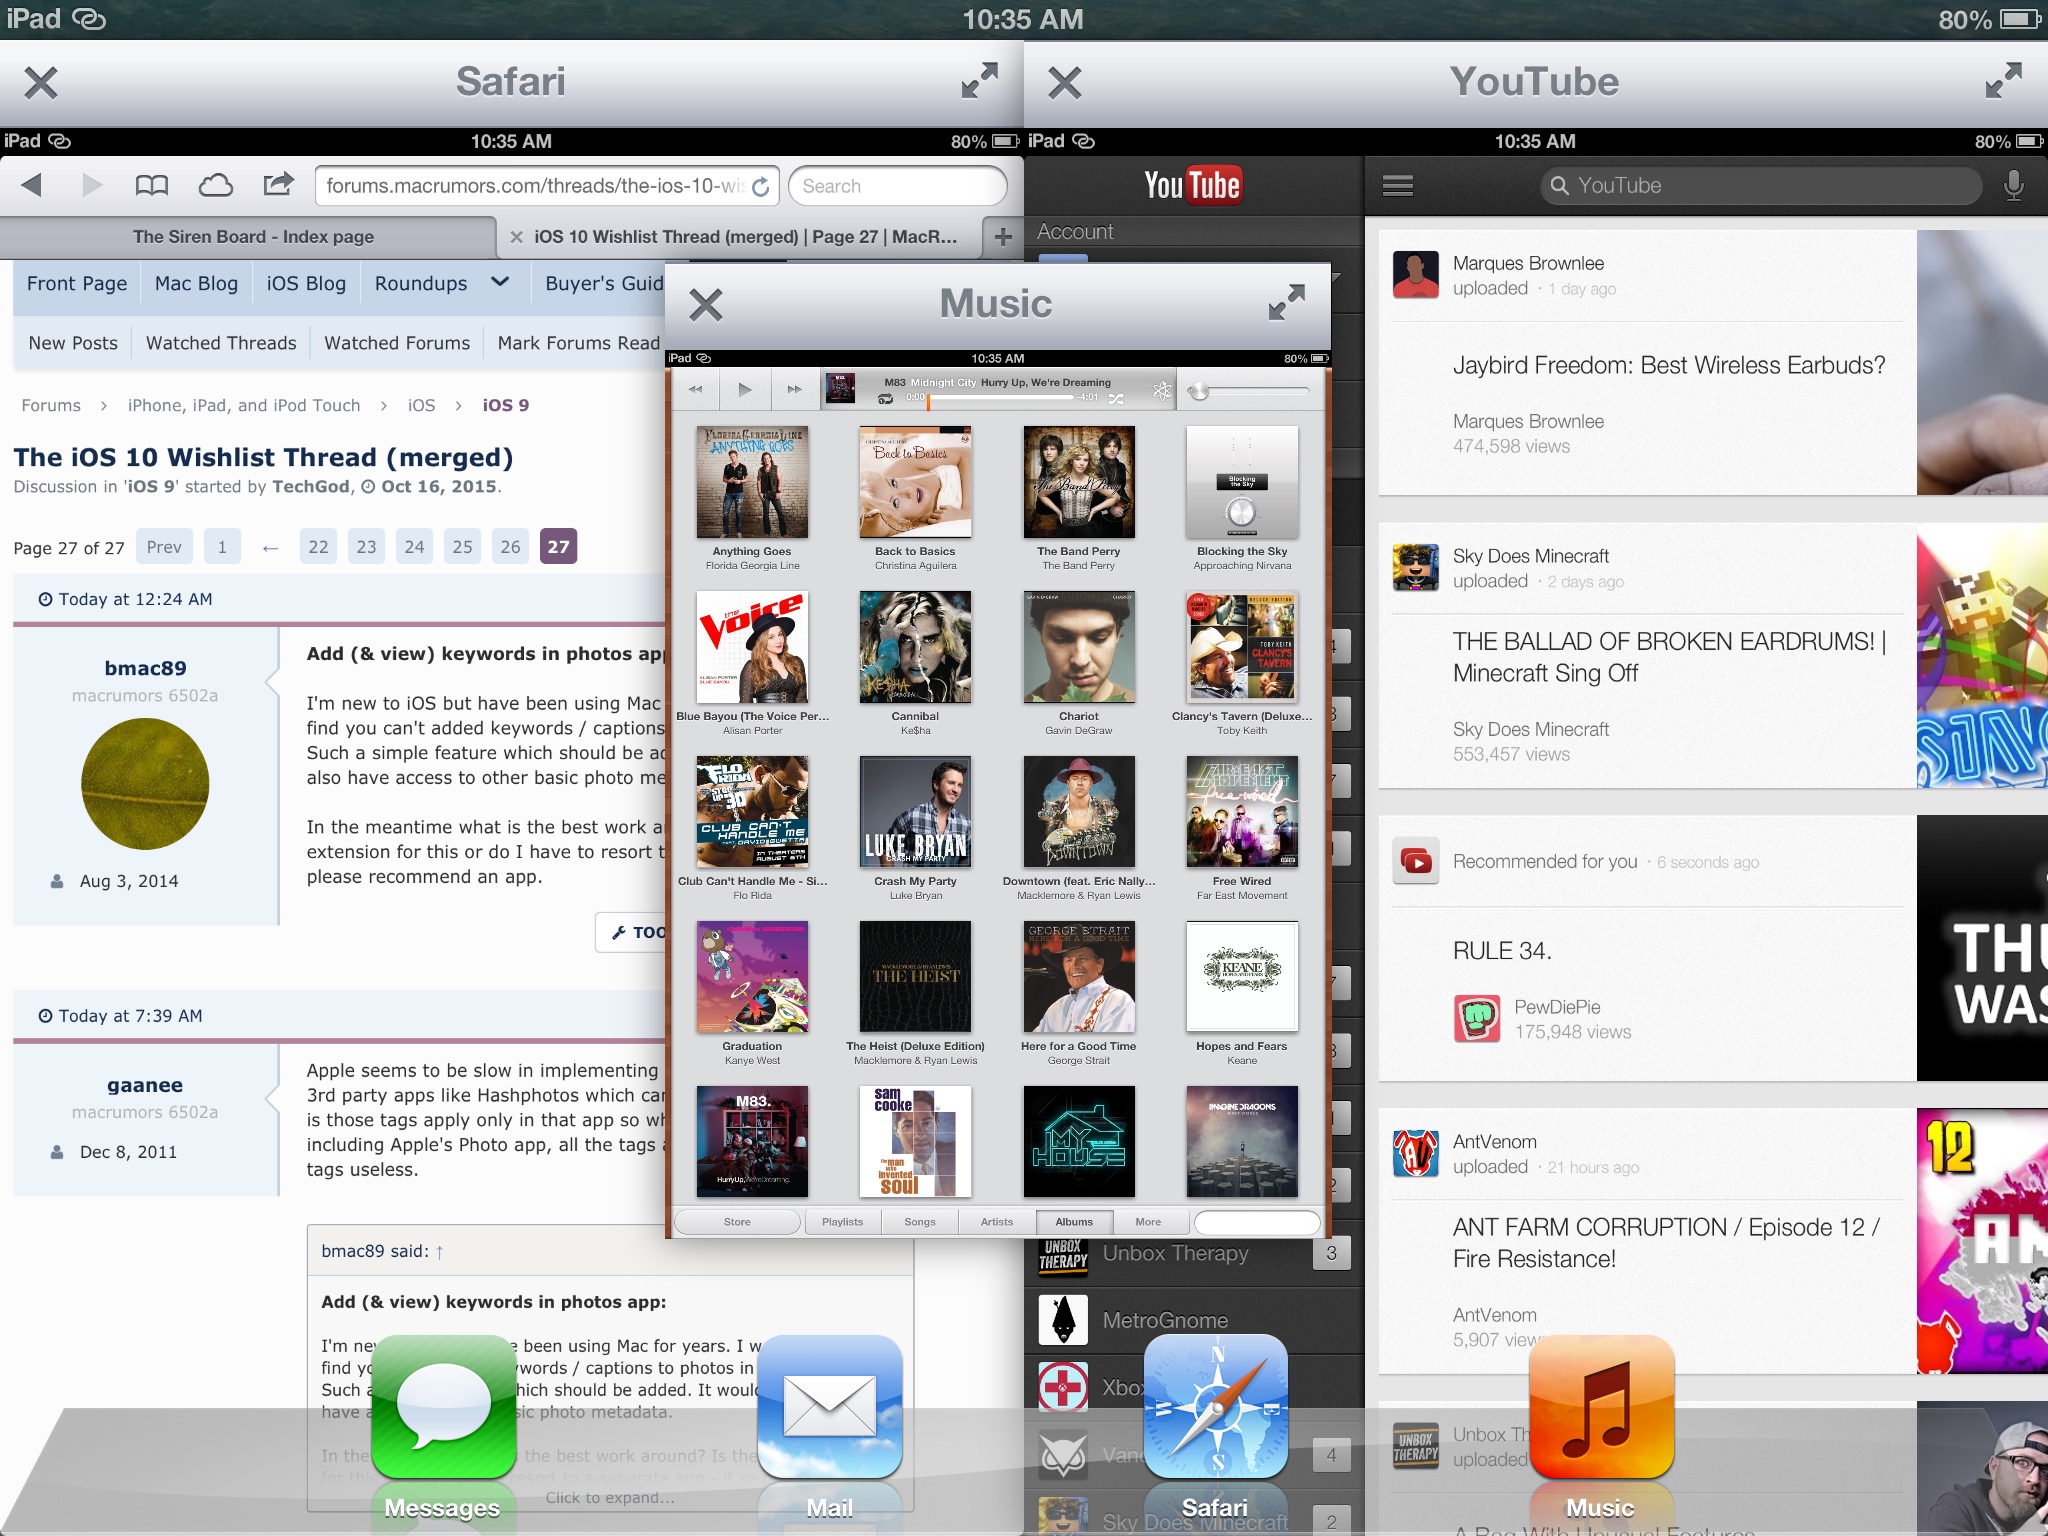Reload the macrumors forum page
This screenshot has width=2048, height=1536.
761,187
